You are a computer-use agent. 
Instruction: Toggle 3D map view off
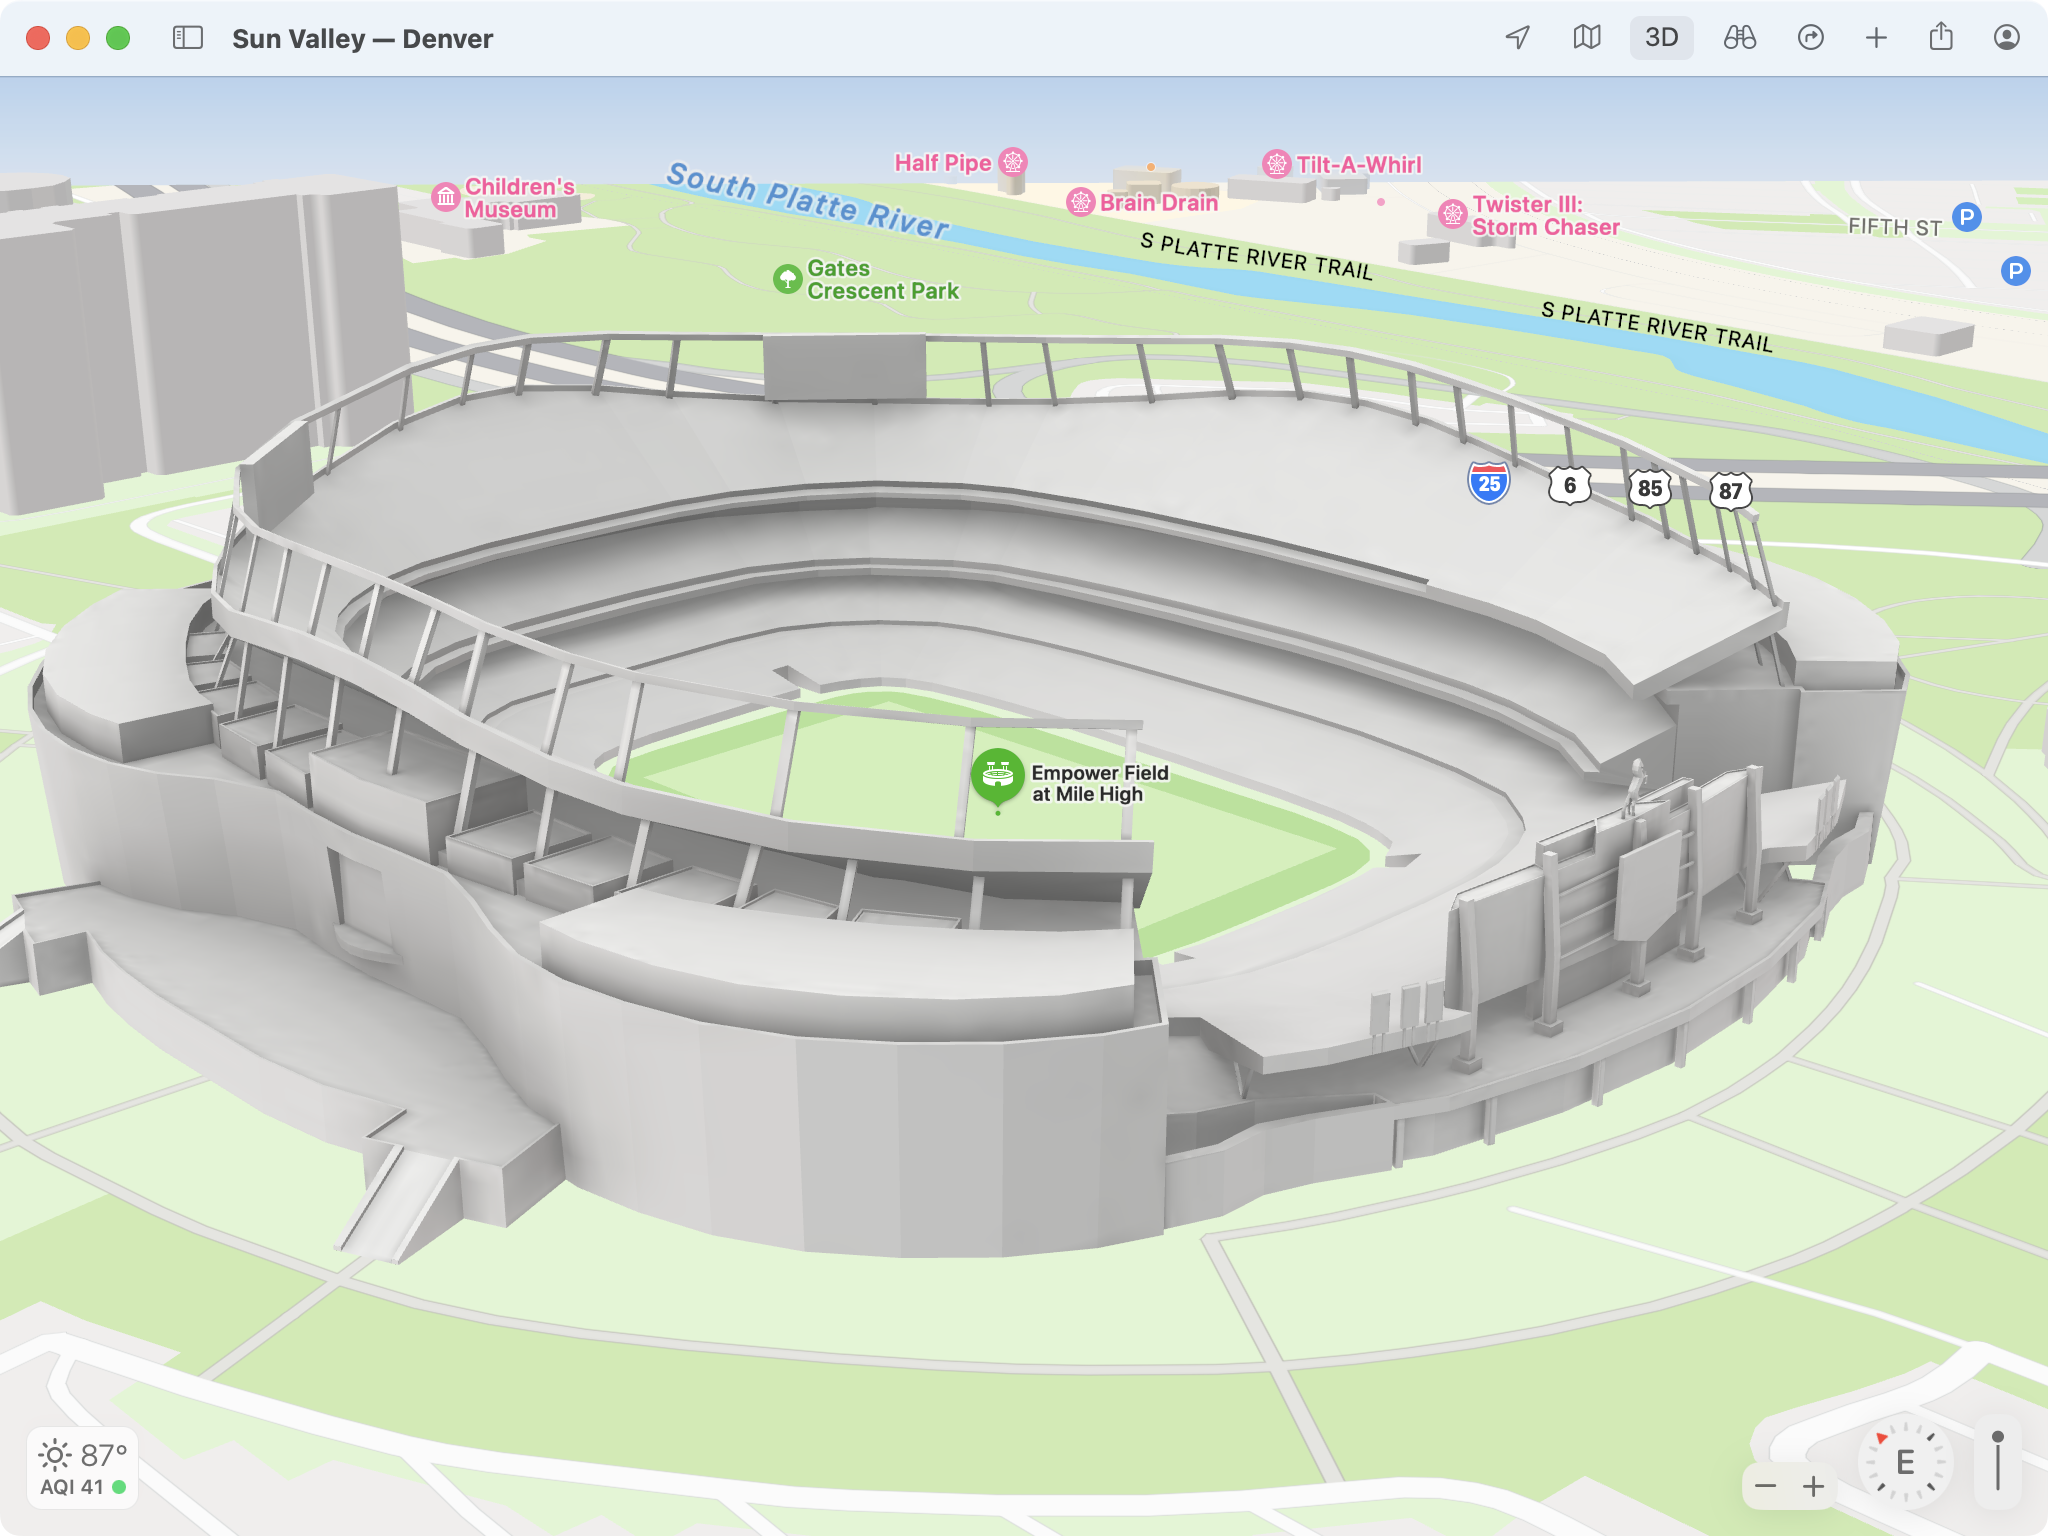point(1662,38)
